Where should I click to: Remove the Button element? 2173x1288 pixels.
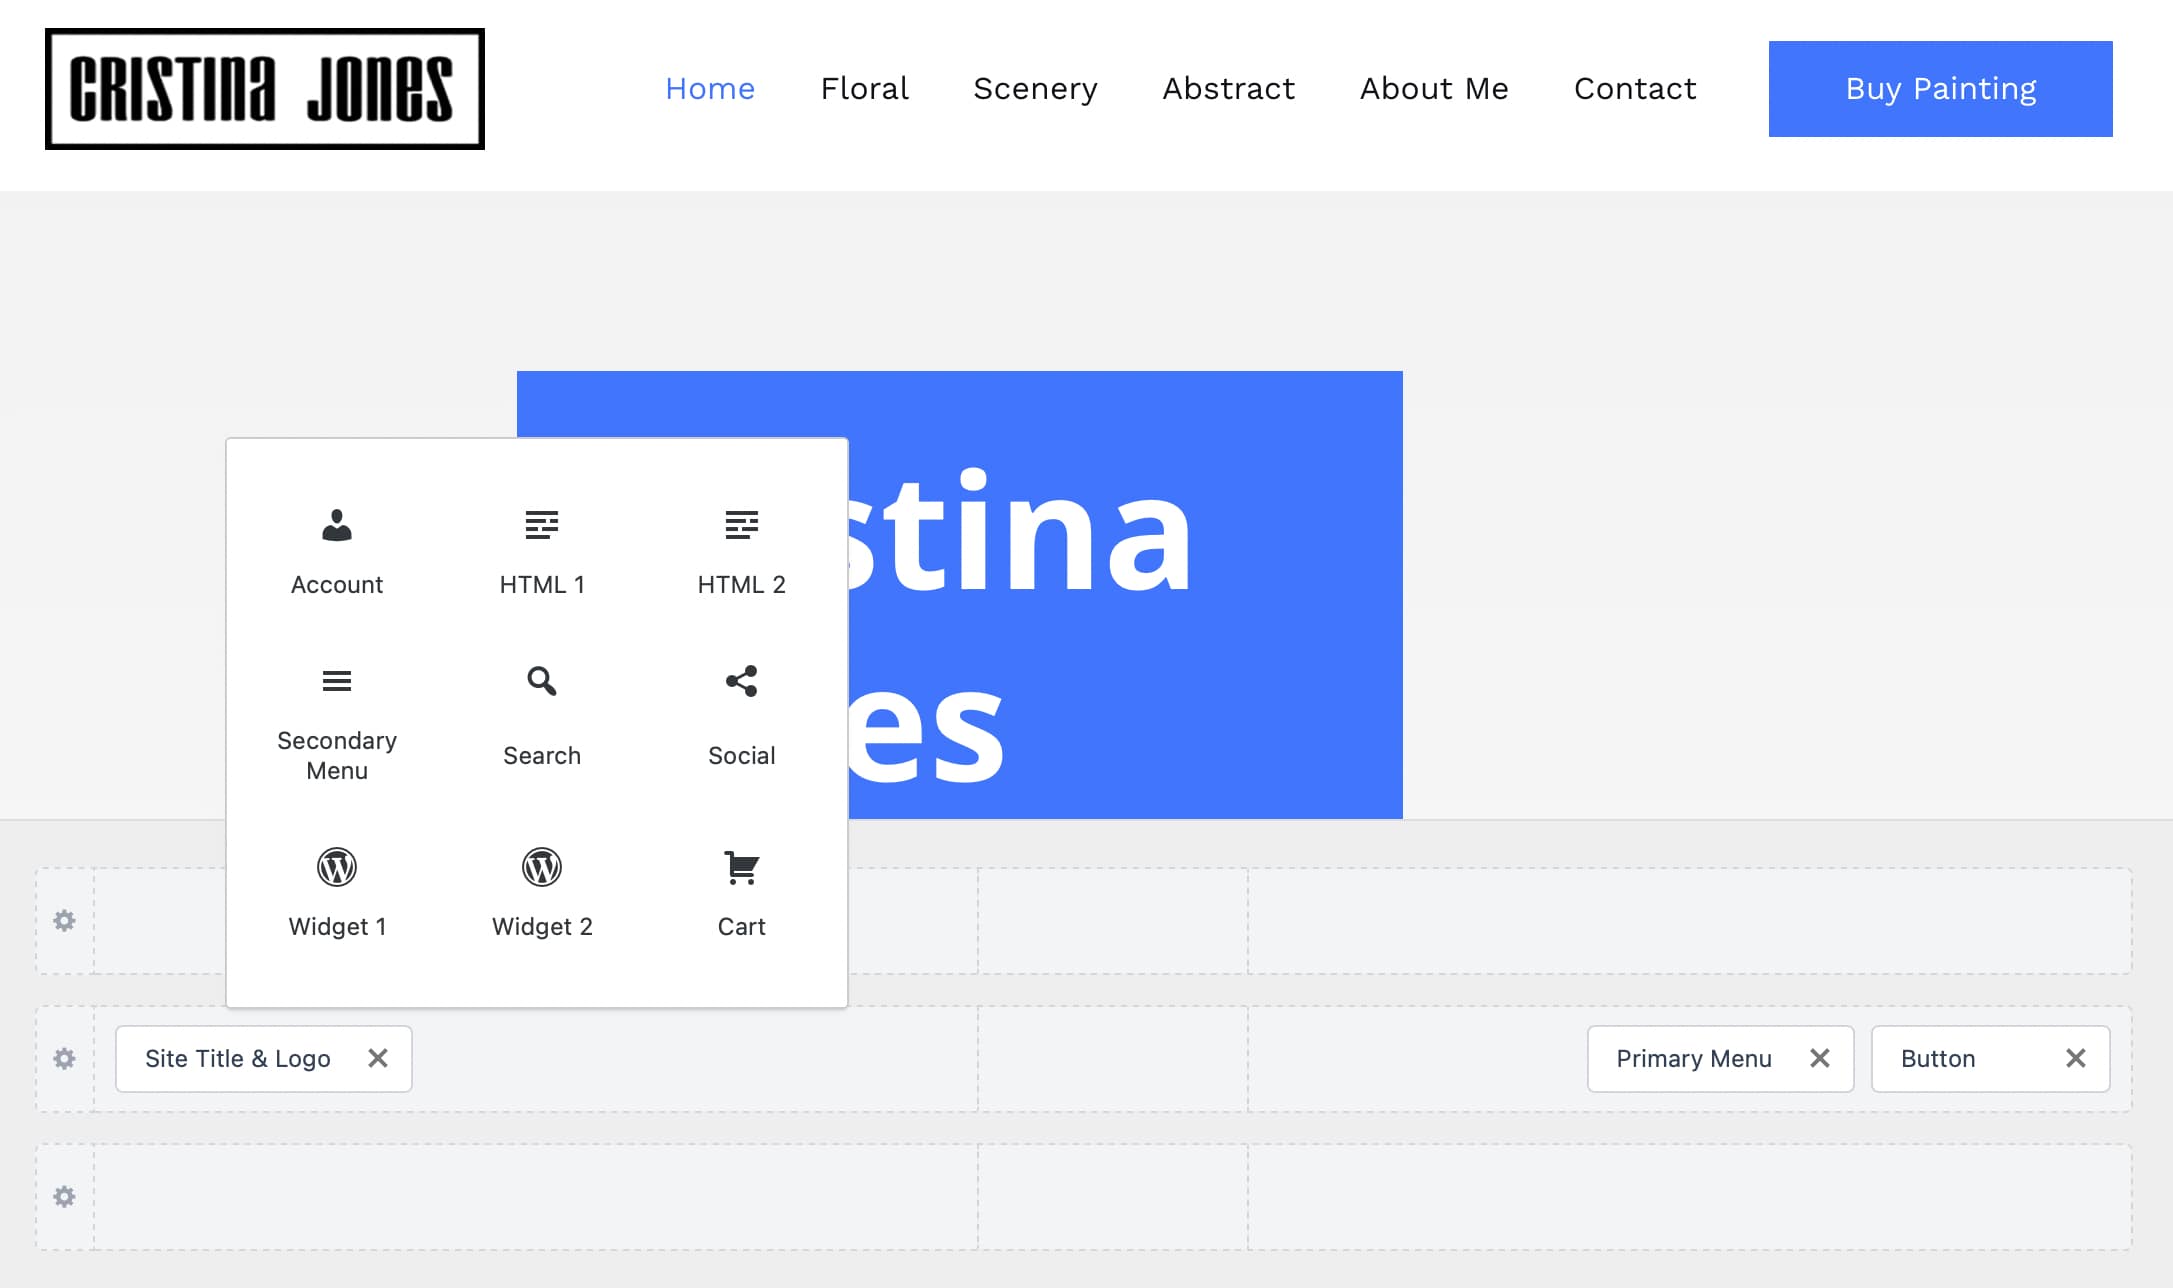(x=2076, y=1058)
